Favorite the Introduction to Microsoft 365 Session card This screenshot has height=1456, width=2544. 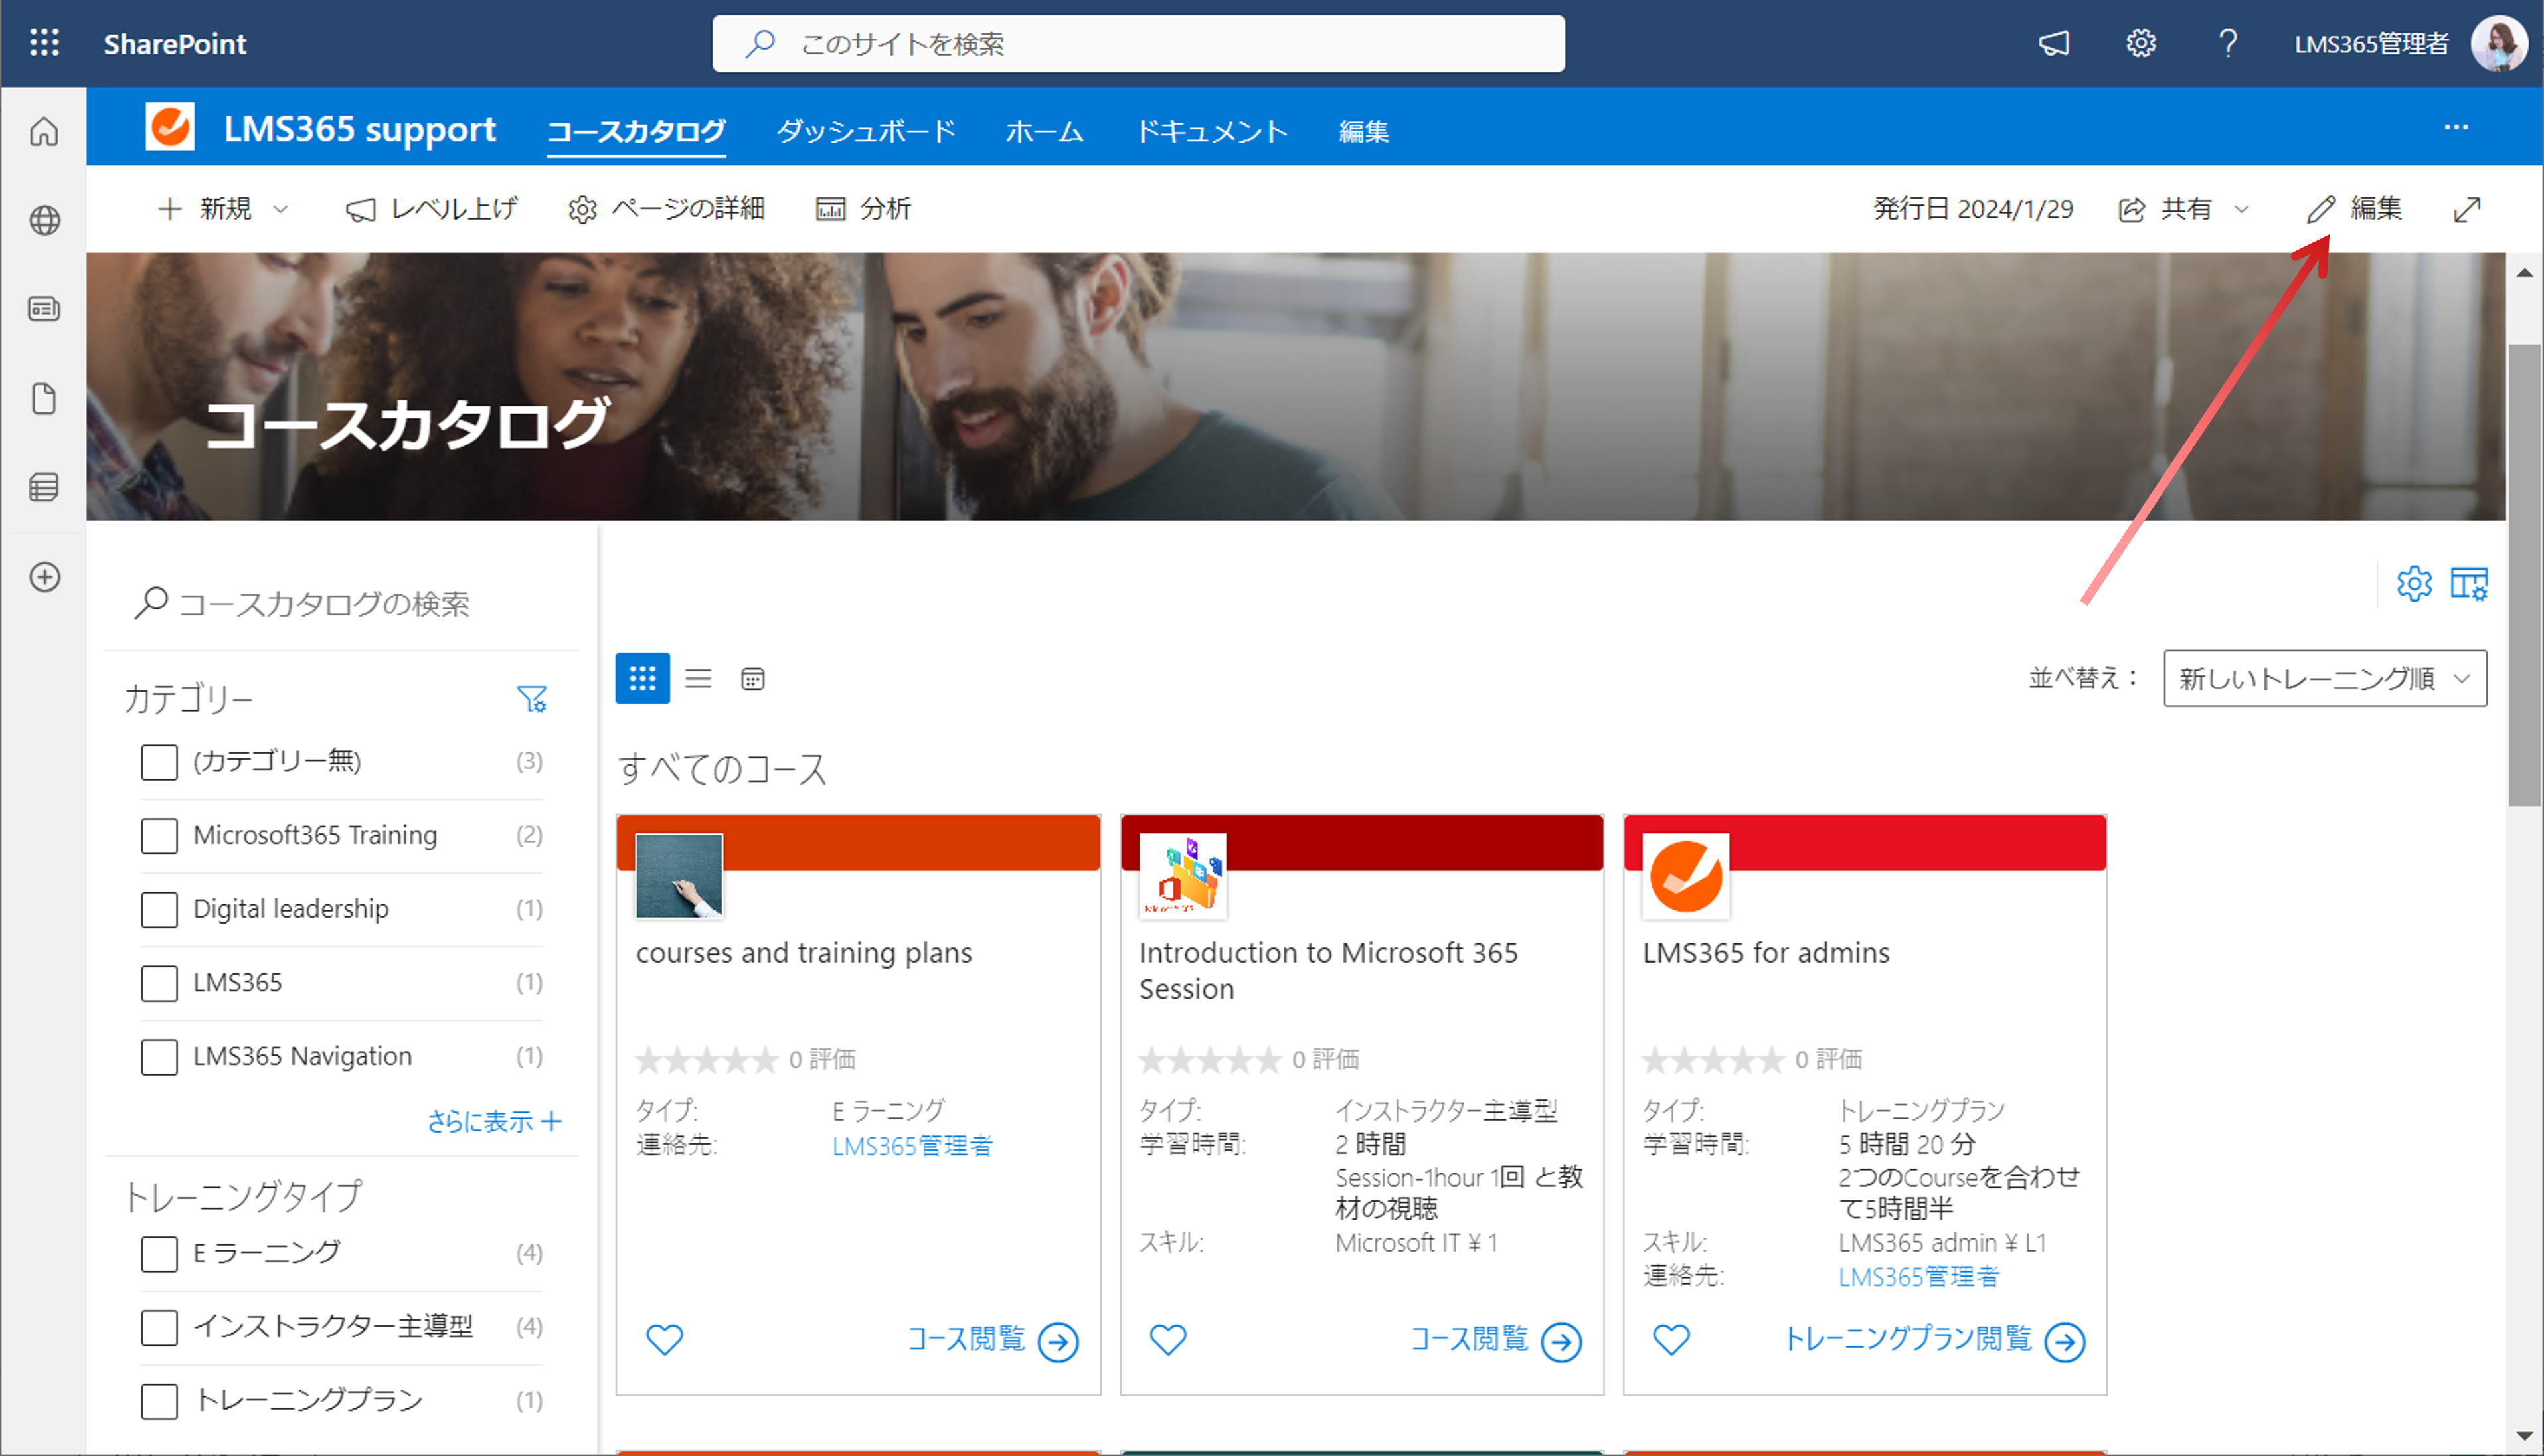(1167, 1339)
